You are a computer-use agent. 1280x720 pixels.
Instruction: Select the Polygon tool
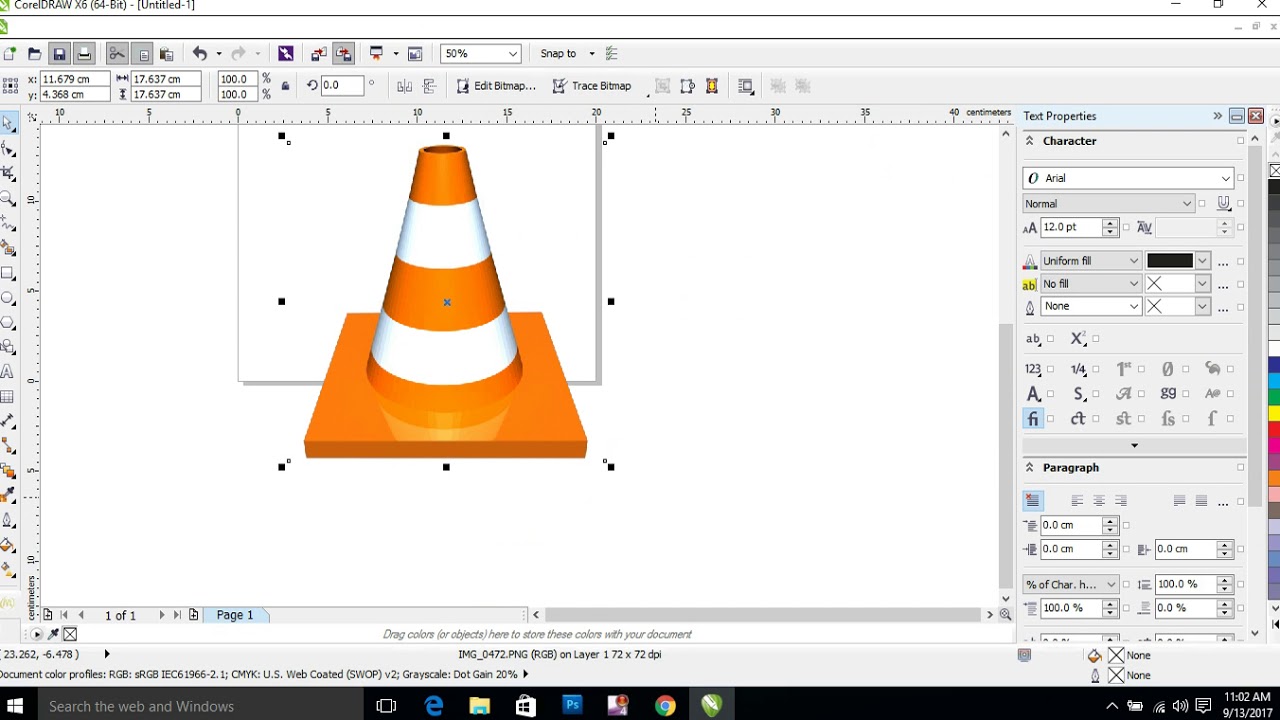click(x=8, y=323)
